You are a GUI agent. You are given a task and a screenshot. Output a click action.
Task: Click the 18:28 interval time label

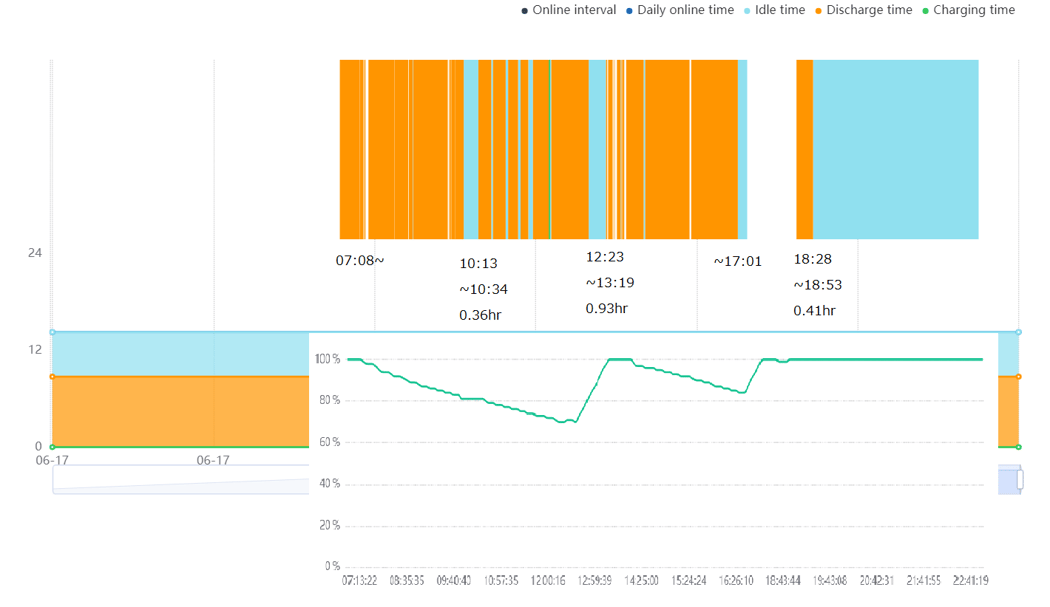point(812,259)
